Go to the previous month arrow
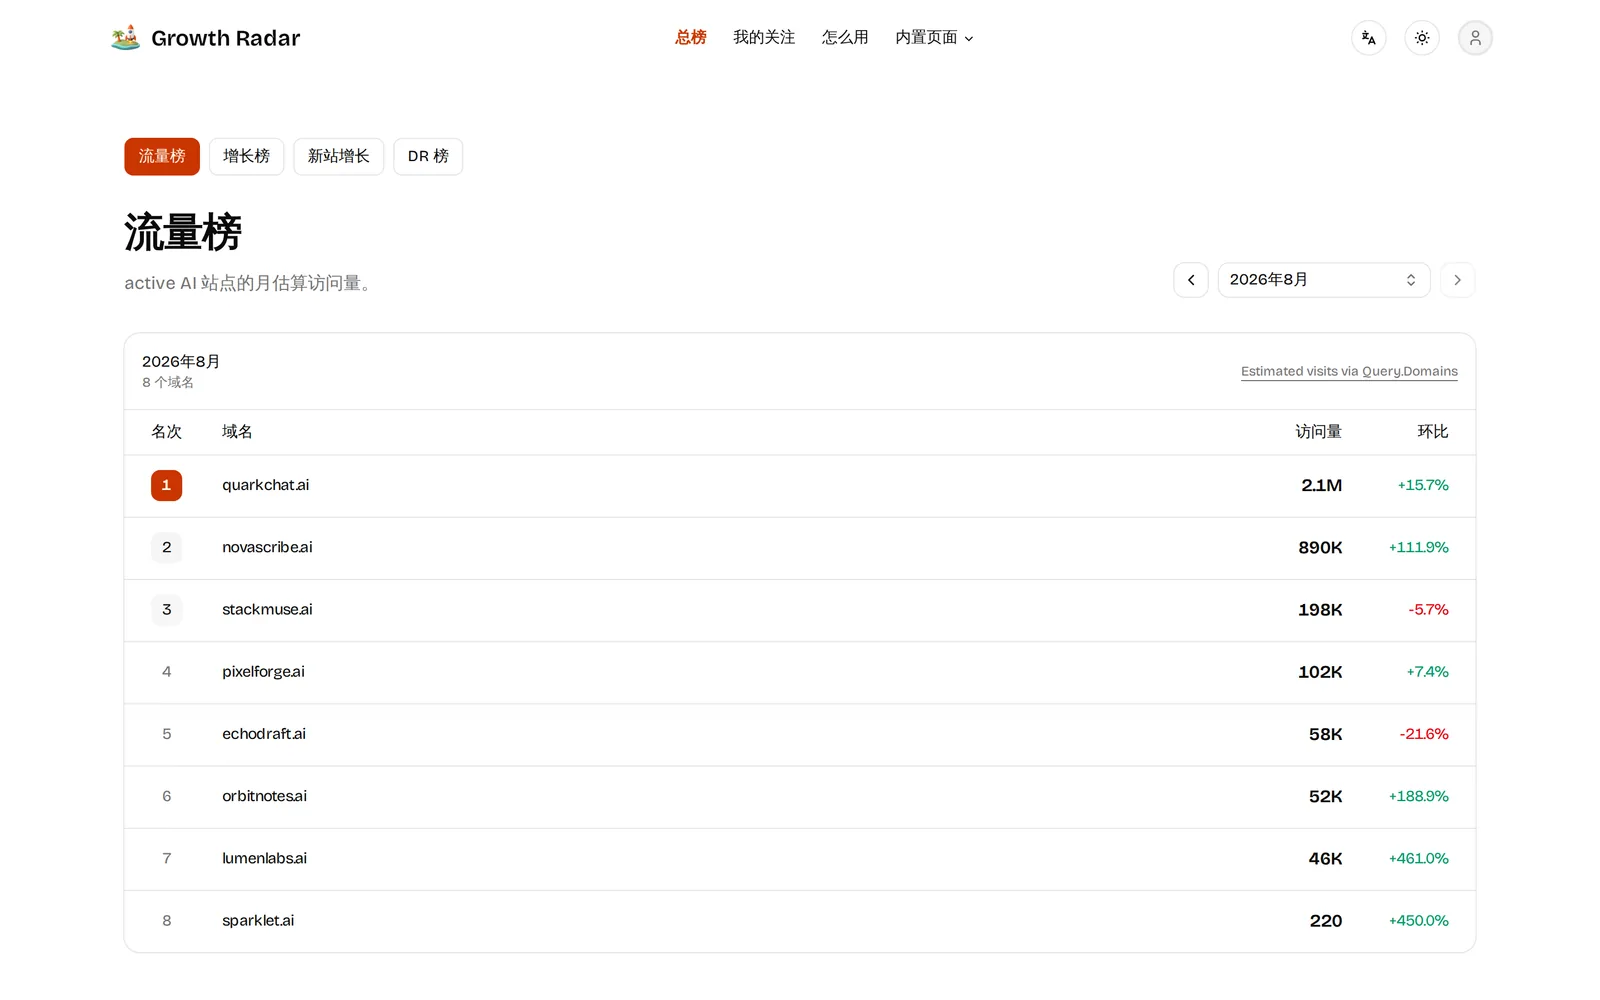This screenshot has height=1000, width=1600. [x=1191, y=280]
